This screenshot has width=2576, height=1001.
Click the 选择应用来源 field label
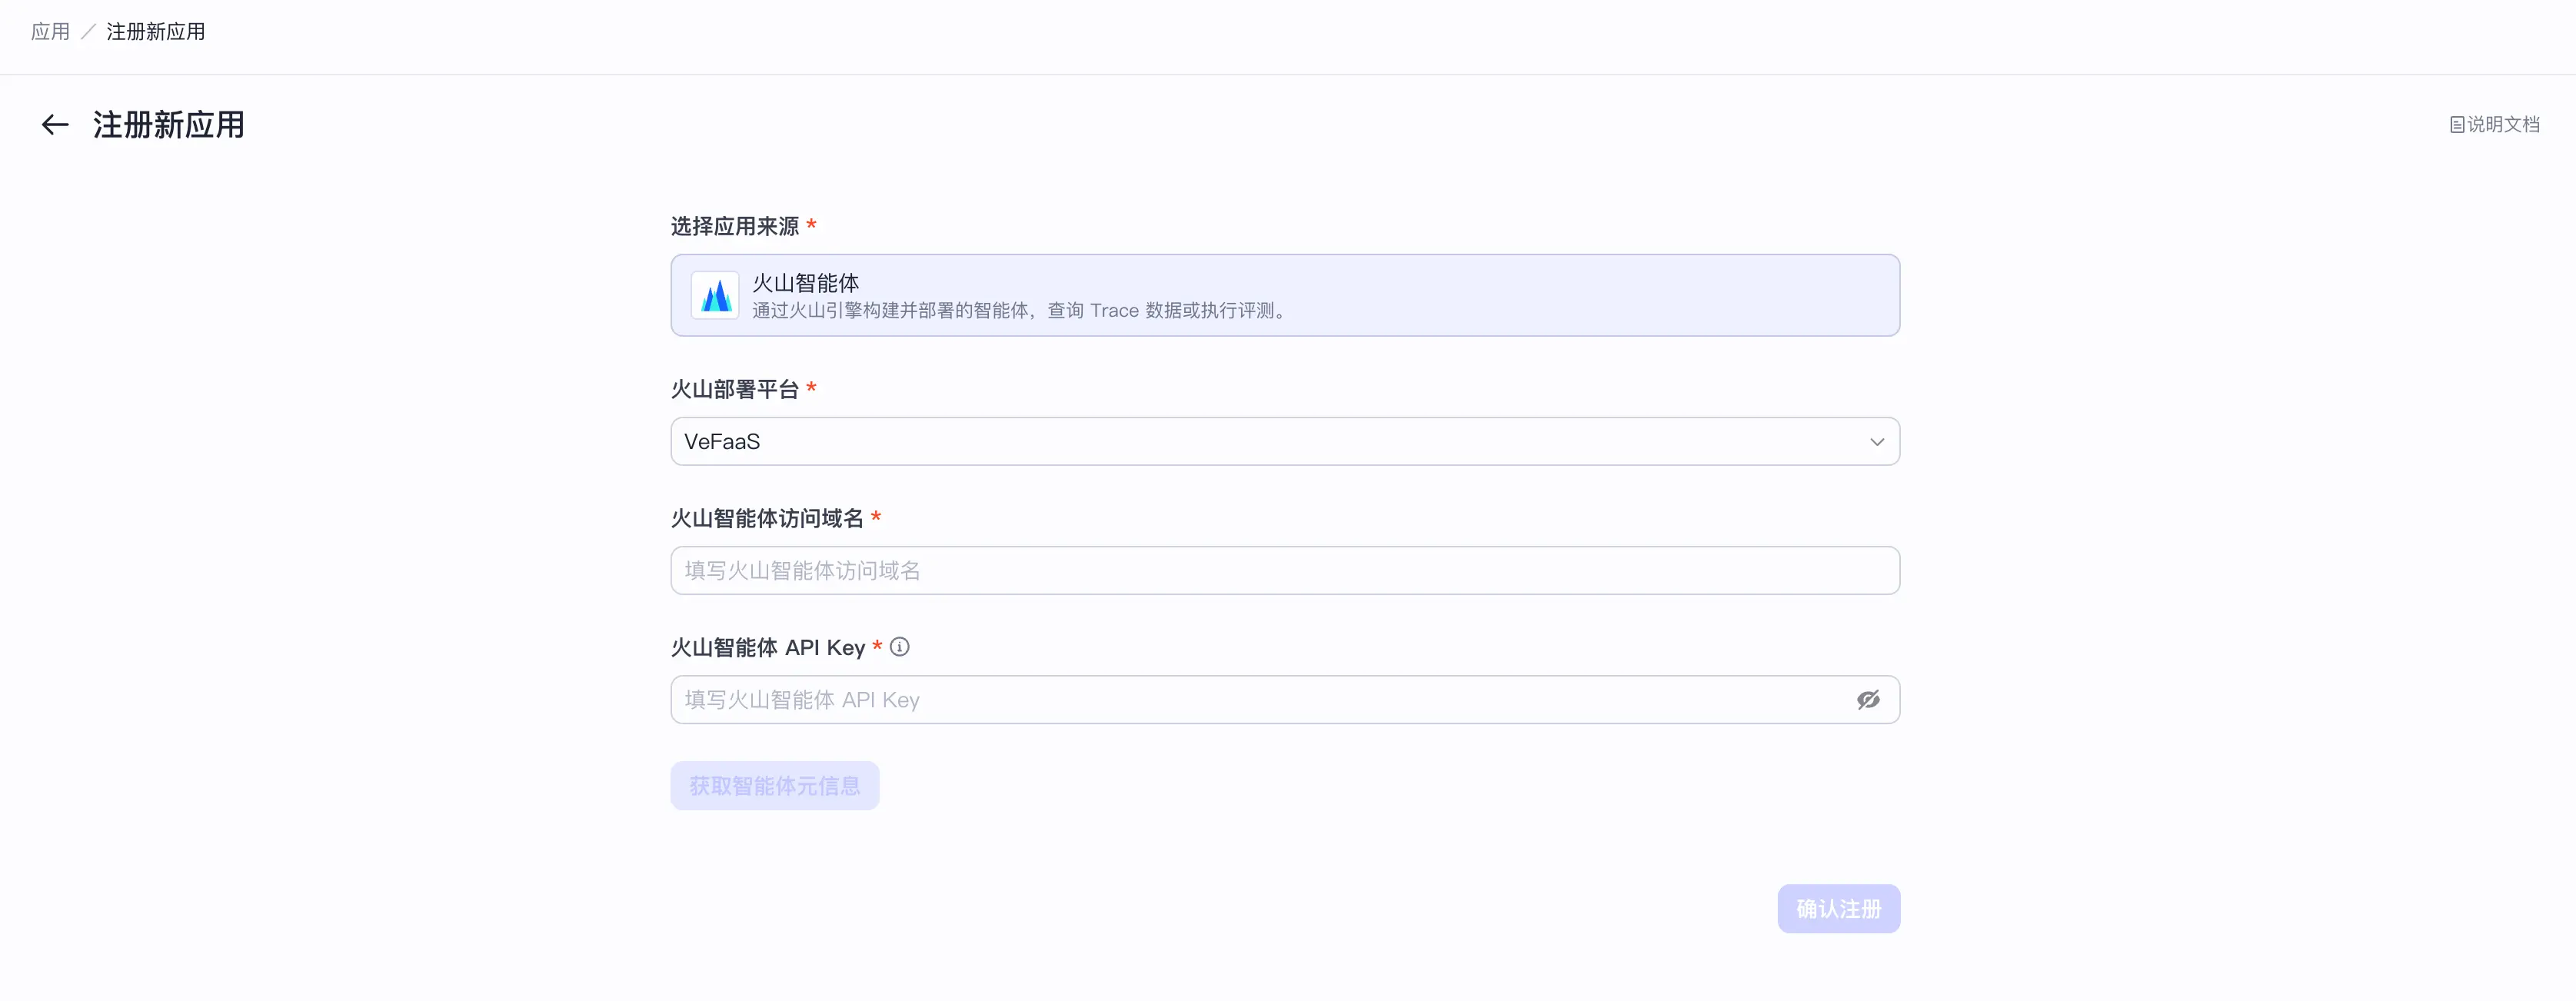tap(735, 226)
